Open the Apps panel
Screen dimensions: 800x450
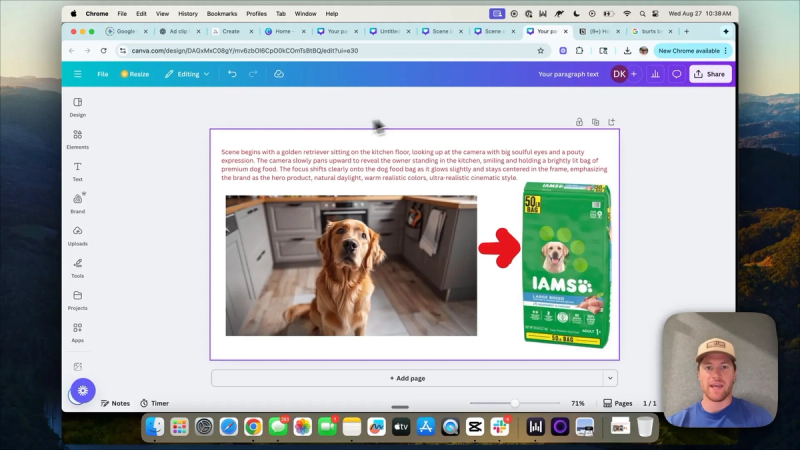pos(78,332)
